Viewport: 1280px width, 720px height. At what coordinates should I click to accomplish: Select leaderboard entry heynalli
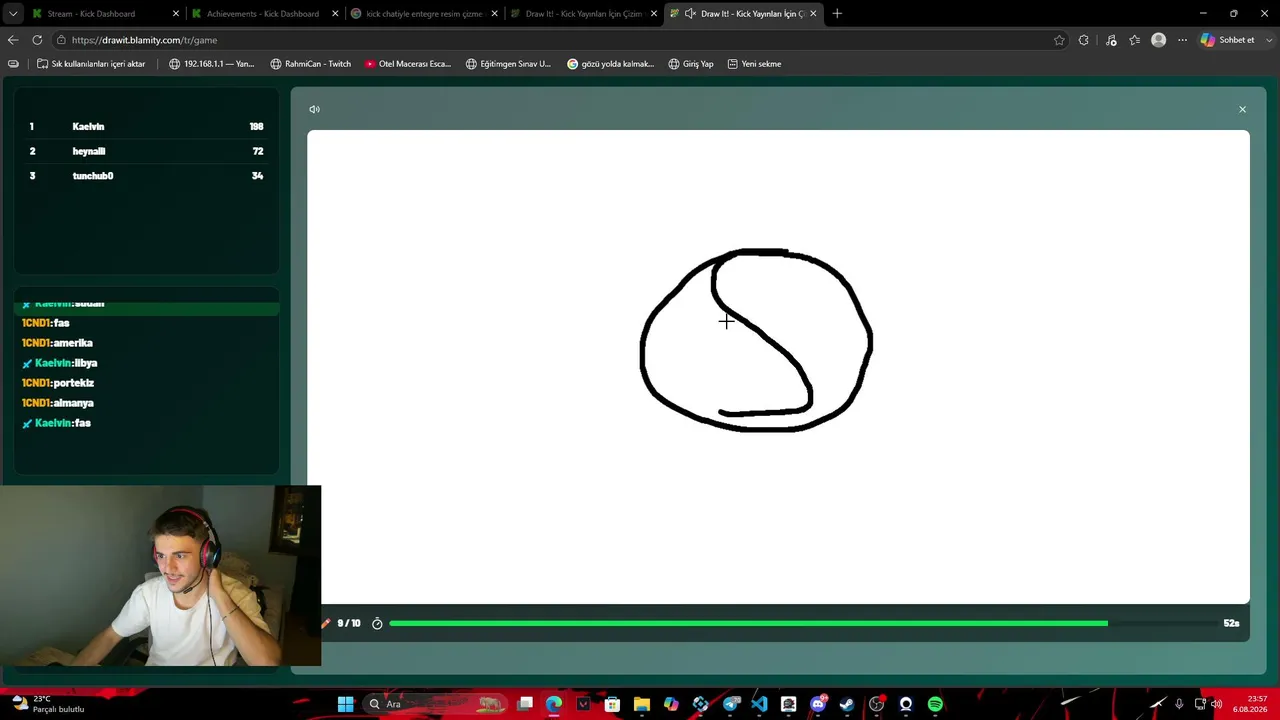coord(146,151)
